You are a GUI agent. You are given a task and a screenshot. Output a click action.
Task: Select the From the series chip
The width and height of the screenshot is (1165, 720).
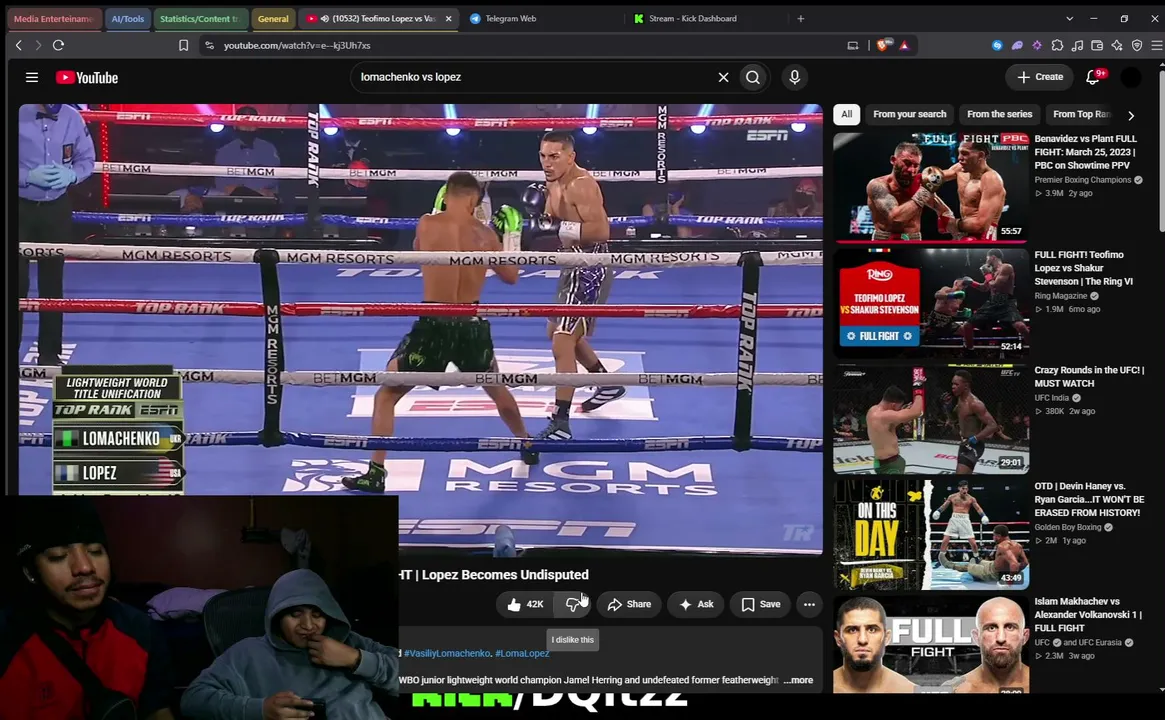(999, 114)
